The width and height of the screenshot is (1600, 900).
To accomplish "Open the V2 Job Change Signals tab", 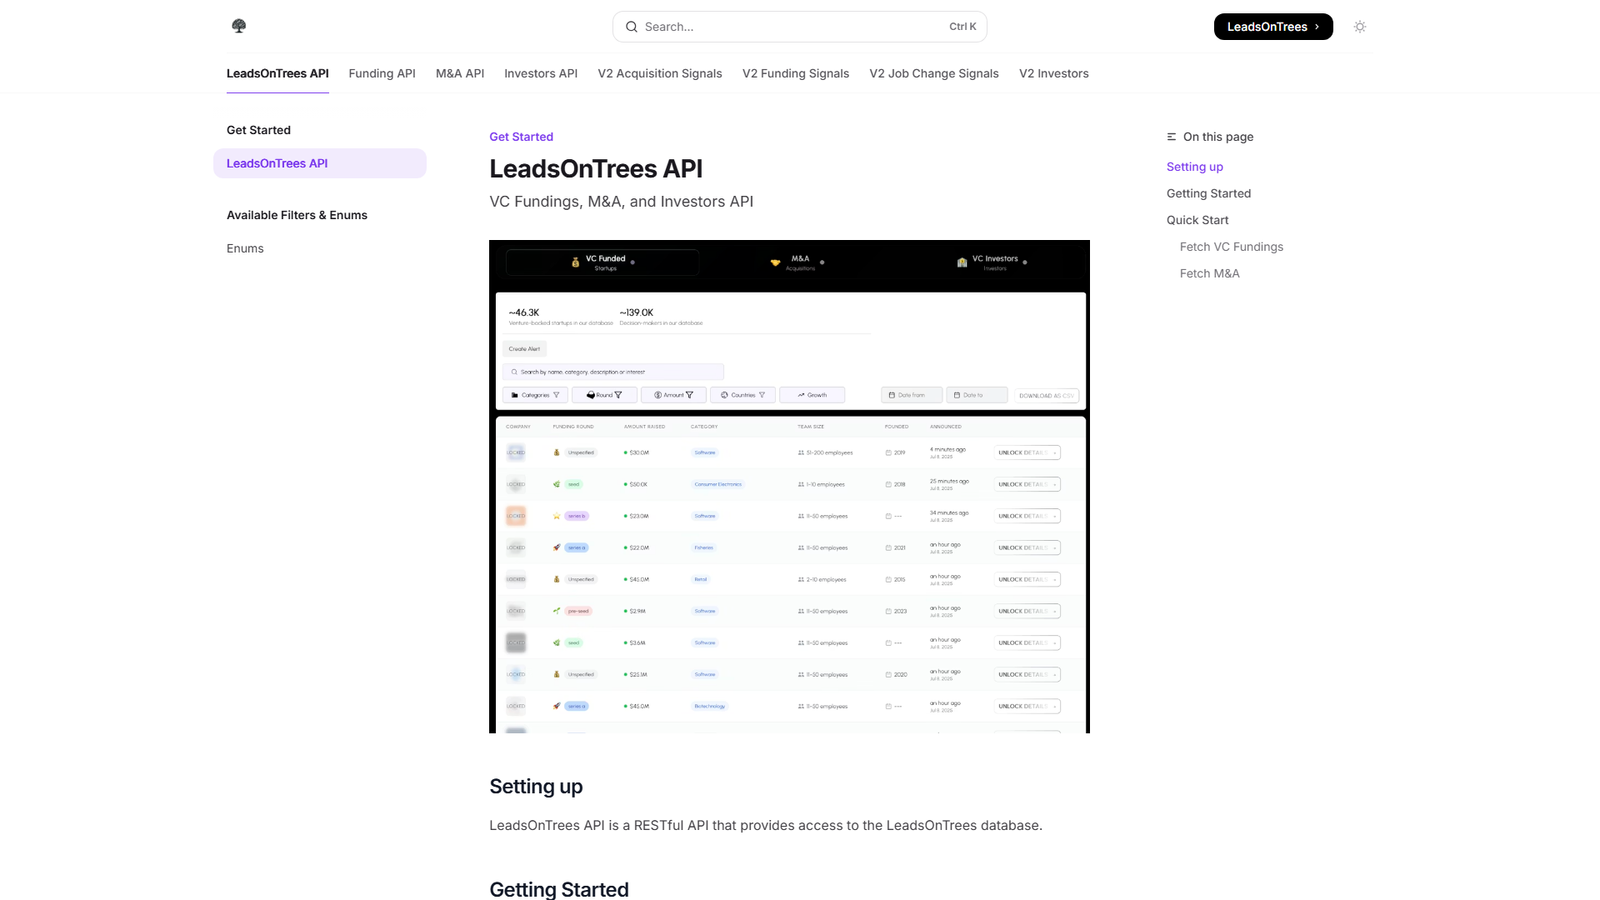I will point(933,73).
